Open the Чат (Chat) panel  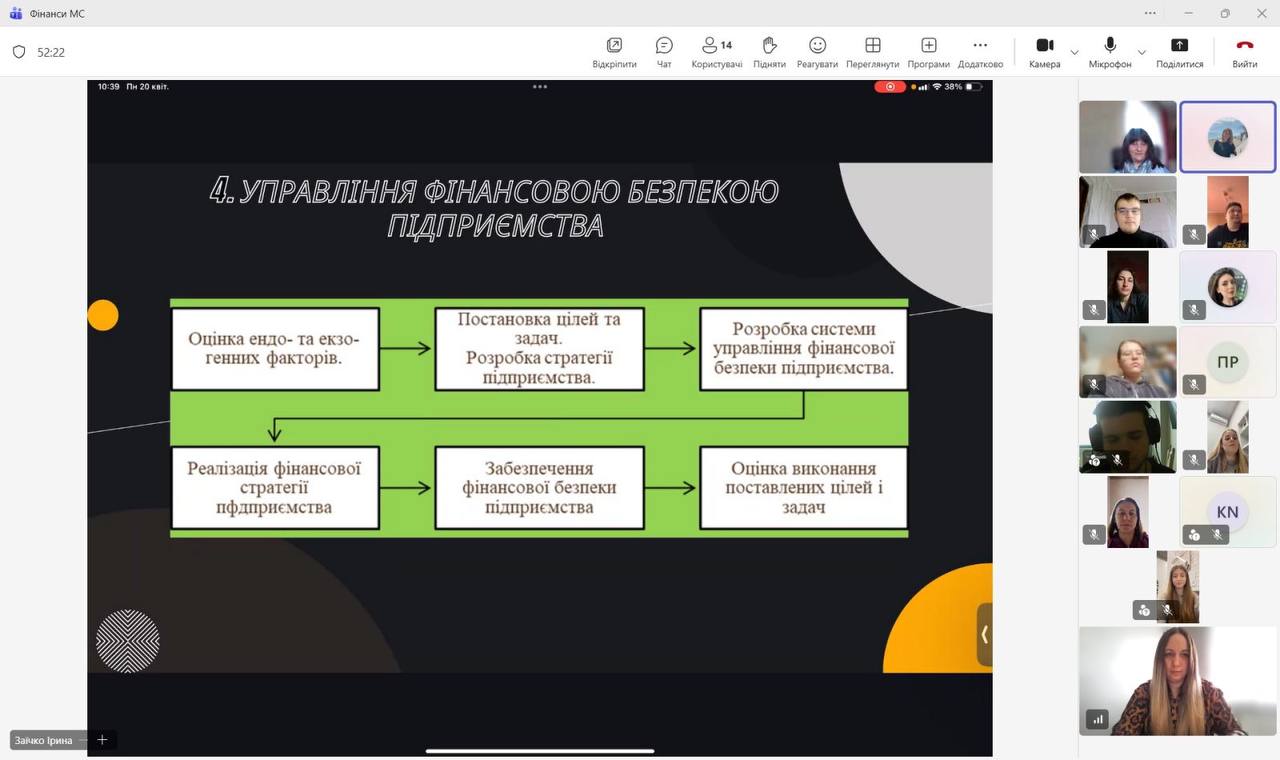[x=664, y=51]
